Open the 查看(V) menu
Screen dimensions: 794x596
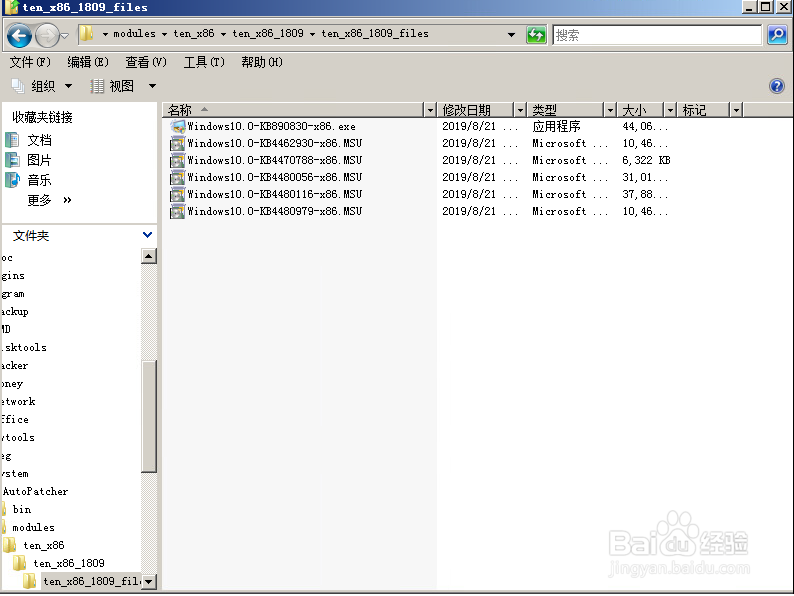coord(146,62)
